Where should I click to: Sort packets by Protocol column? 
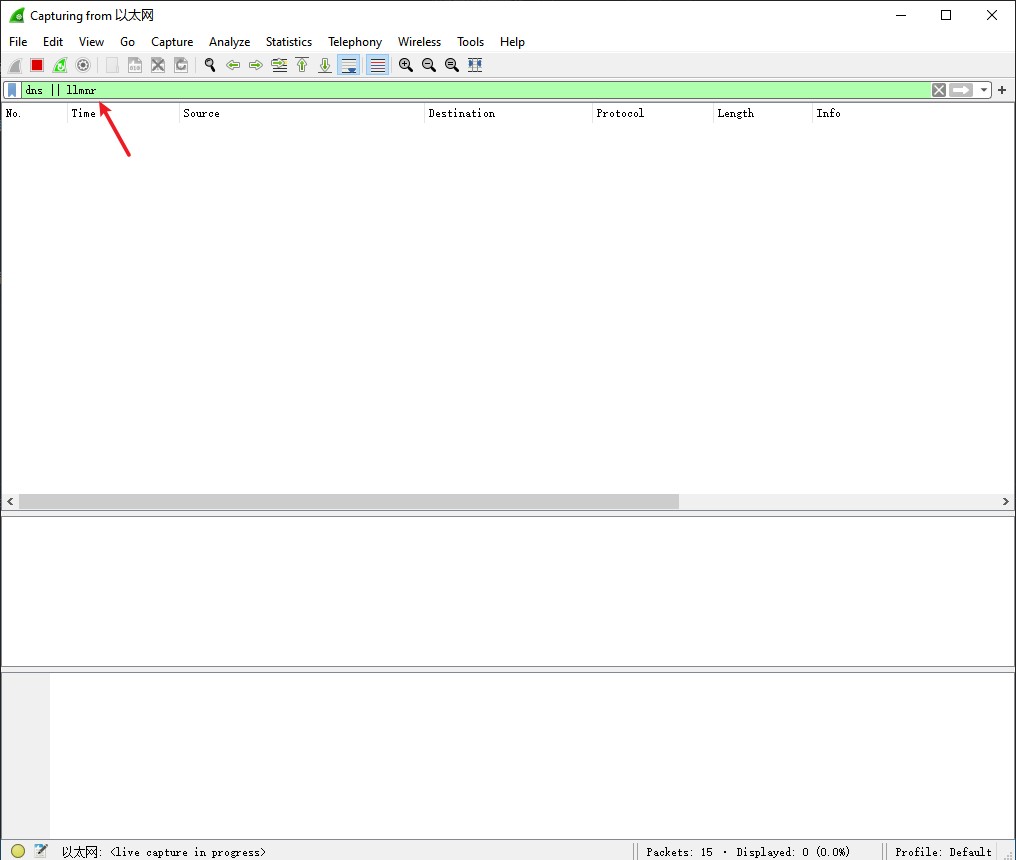pyautogui.click(x=652, y=113)
